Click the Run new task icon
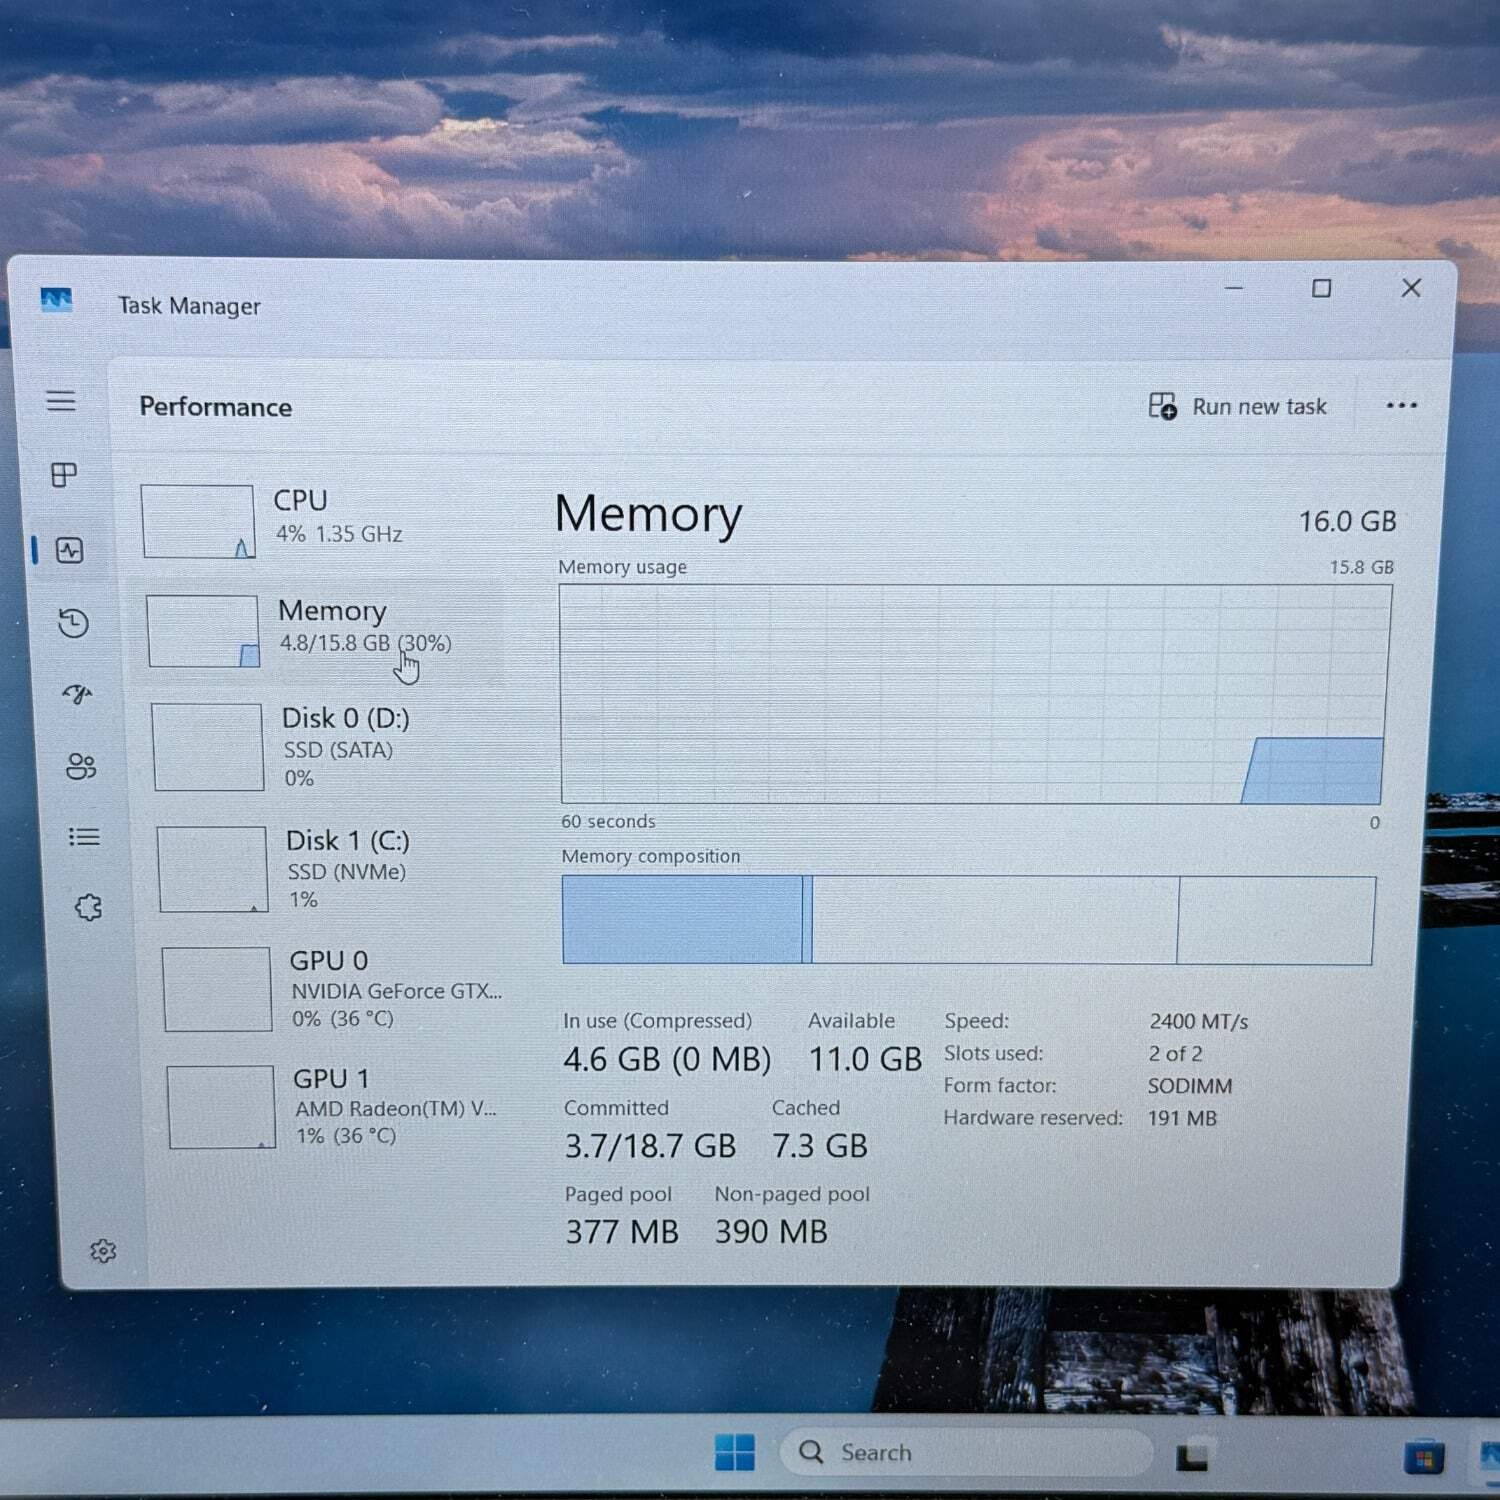Viewport: 1500px width, 1500px height. (1162, 406)
